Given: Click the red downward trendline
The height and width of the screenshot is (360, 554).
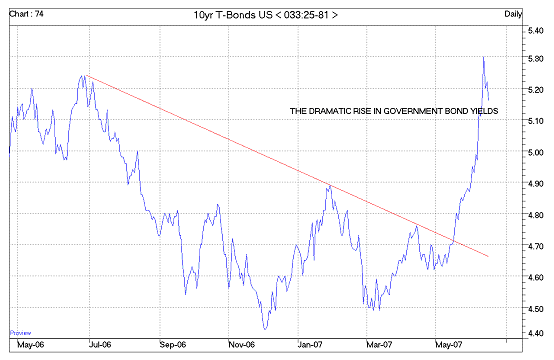Looking at the screenshot, I should coord(287,166).
